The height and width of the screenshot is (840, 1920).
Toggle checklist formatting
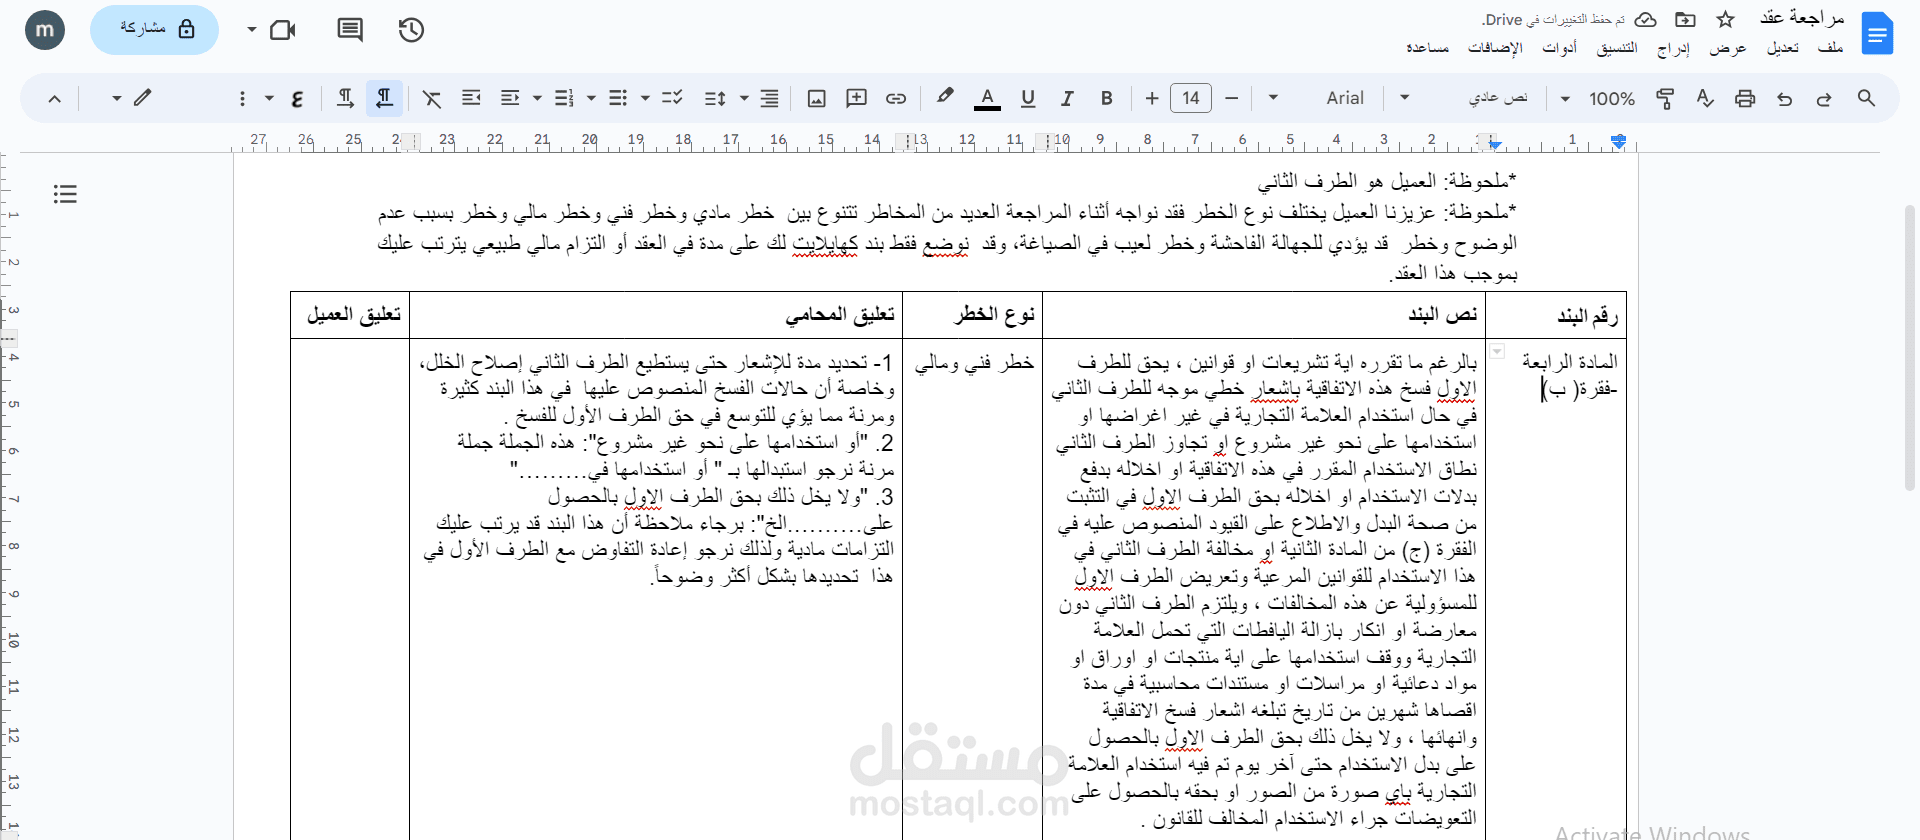[672, 98]
